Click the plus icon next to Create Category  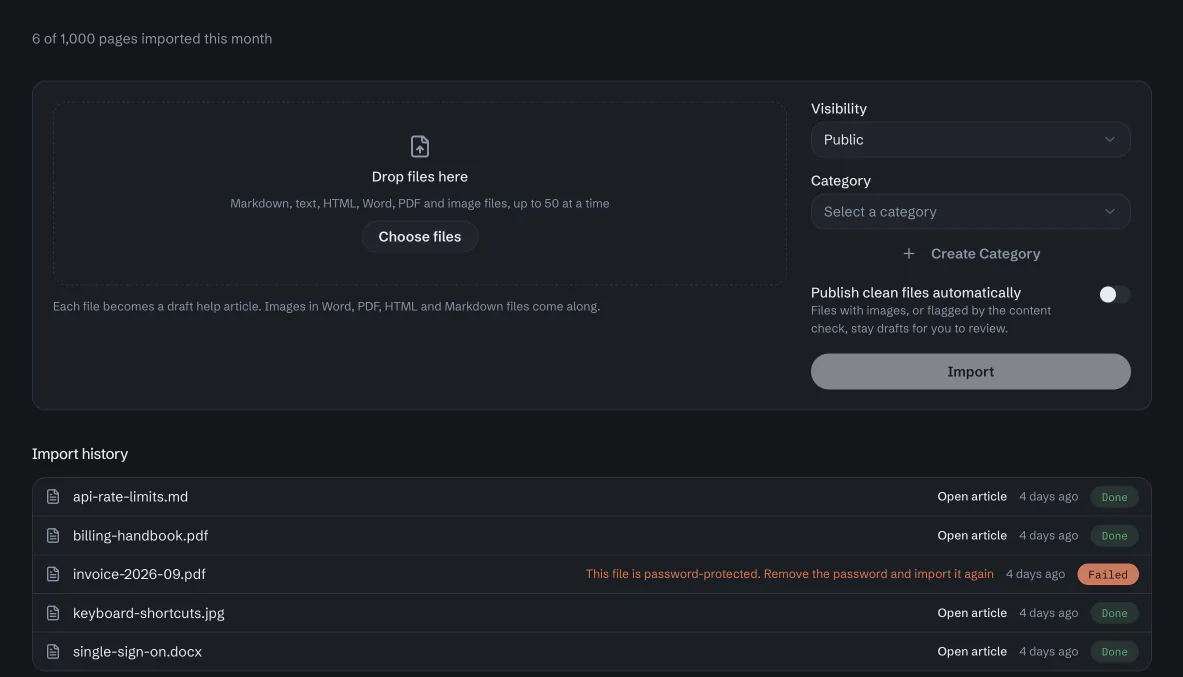[x=908, y=254]
